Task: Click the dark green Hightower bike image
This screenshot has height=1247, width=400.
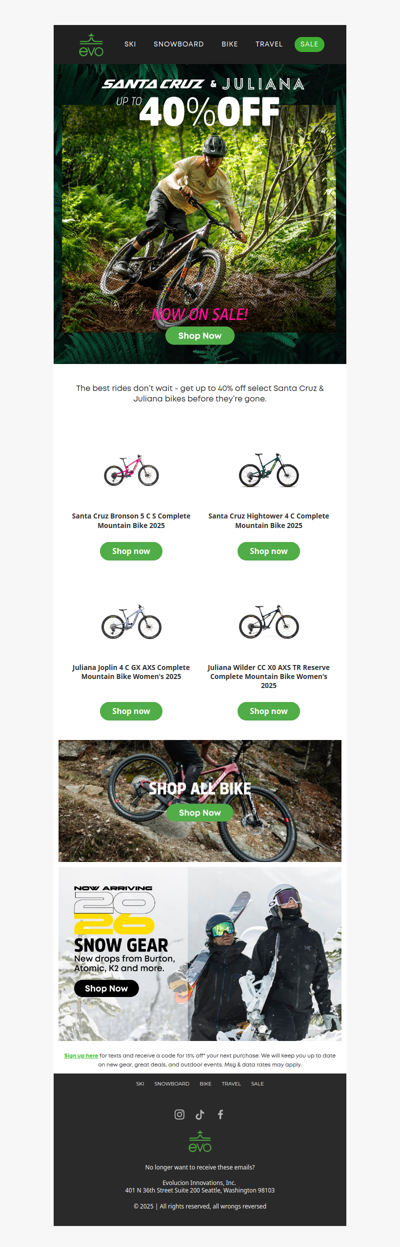Action: [x=269, y=470]
